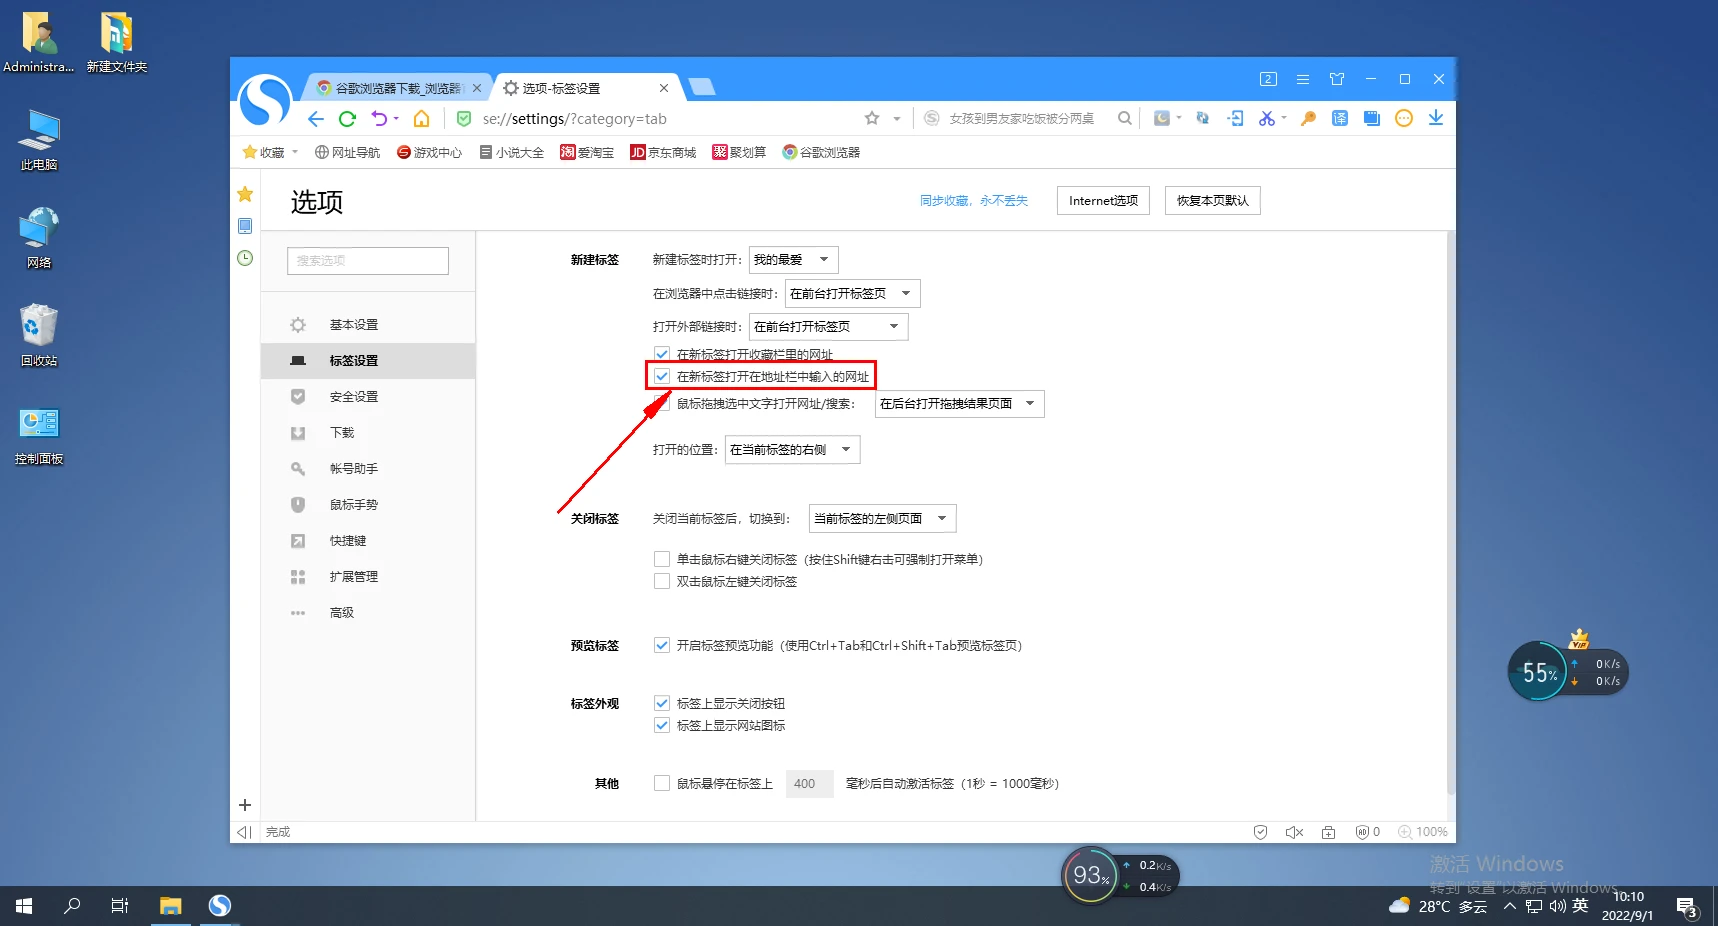
Task: Select 基本设置 in settings sidebar
Action: [368, 325]
